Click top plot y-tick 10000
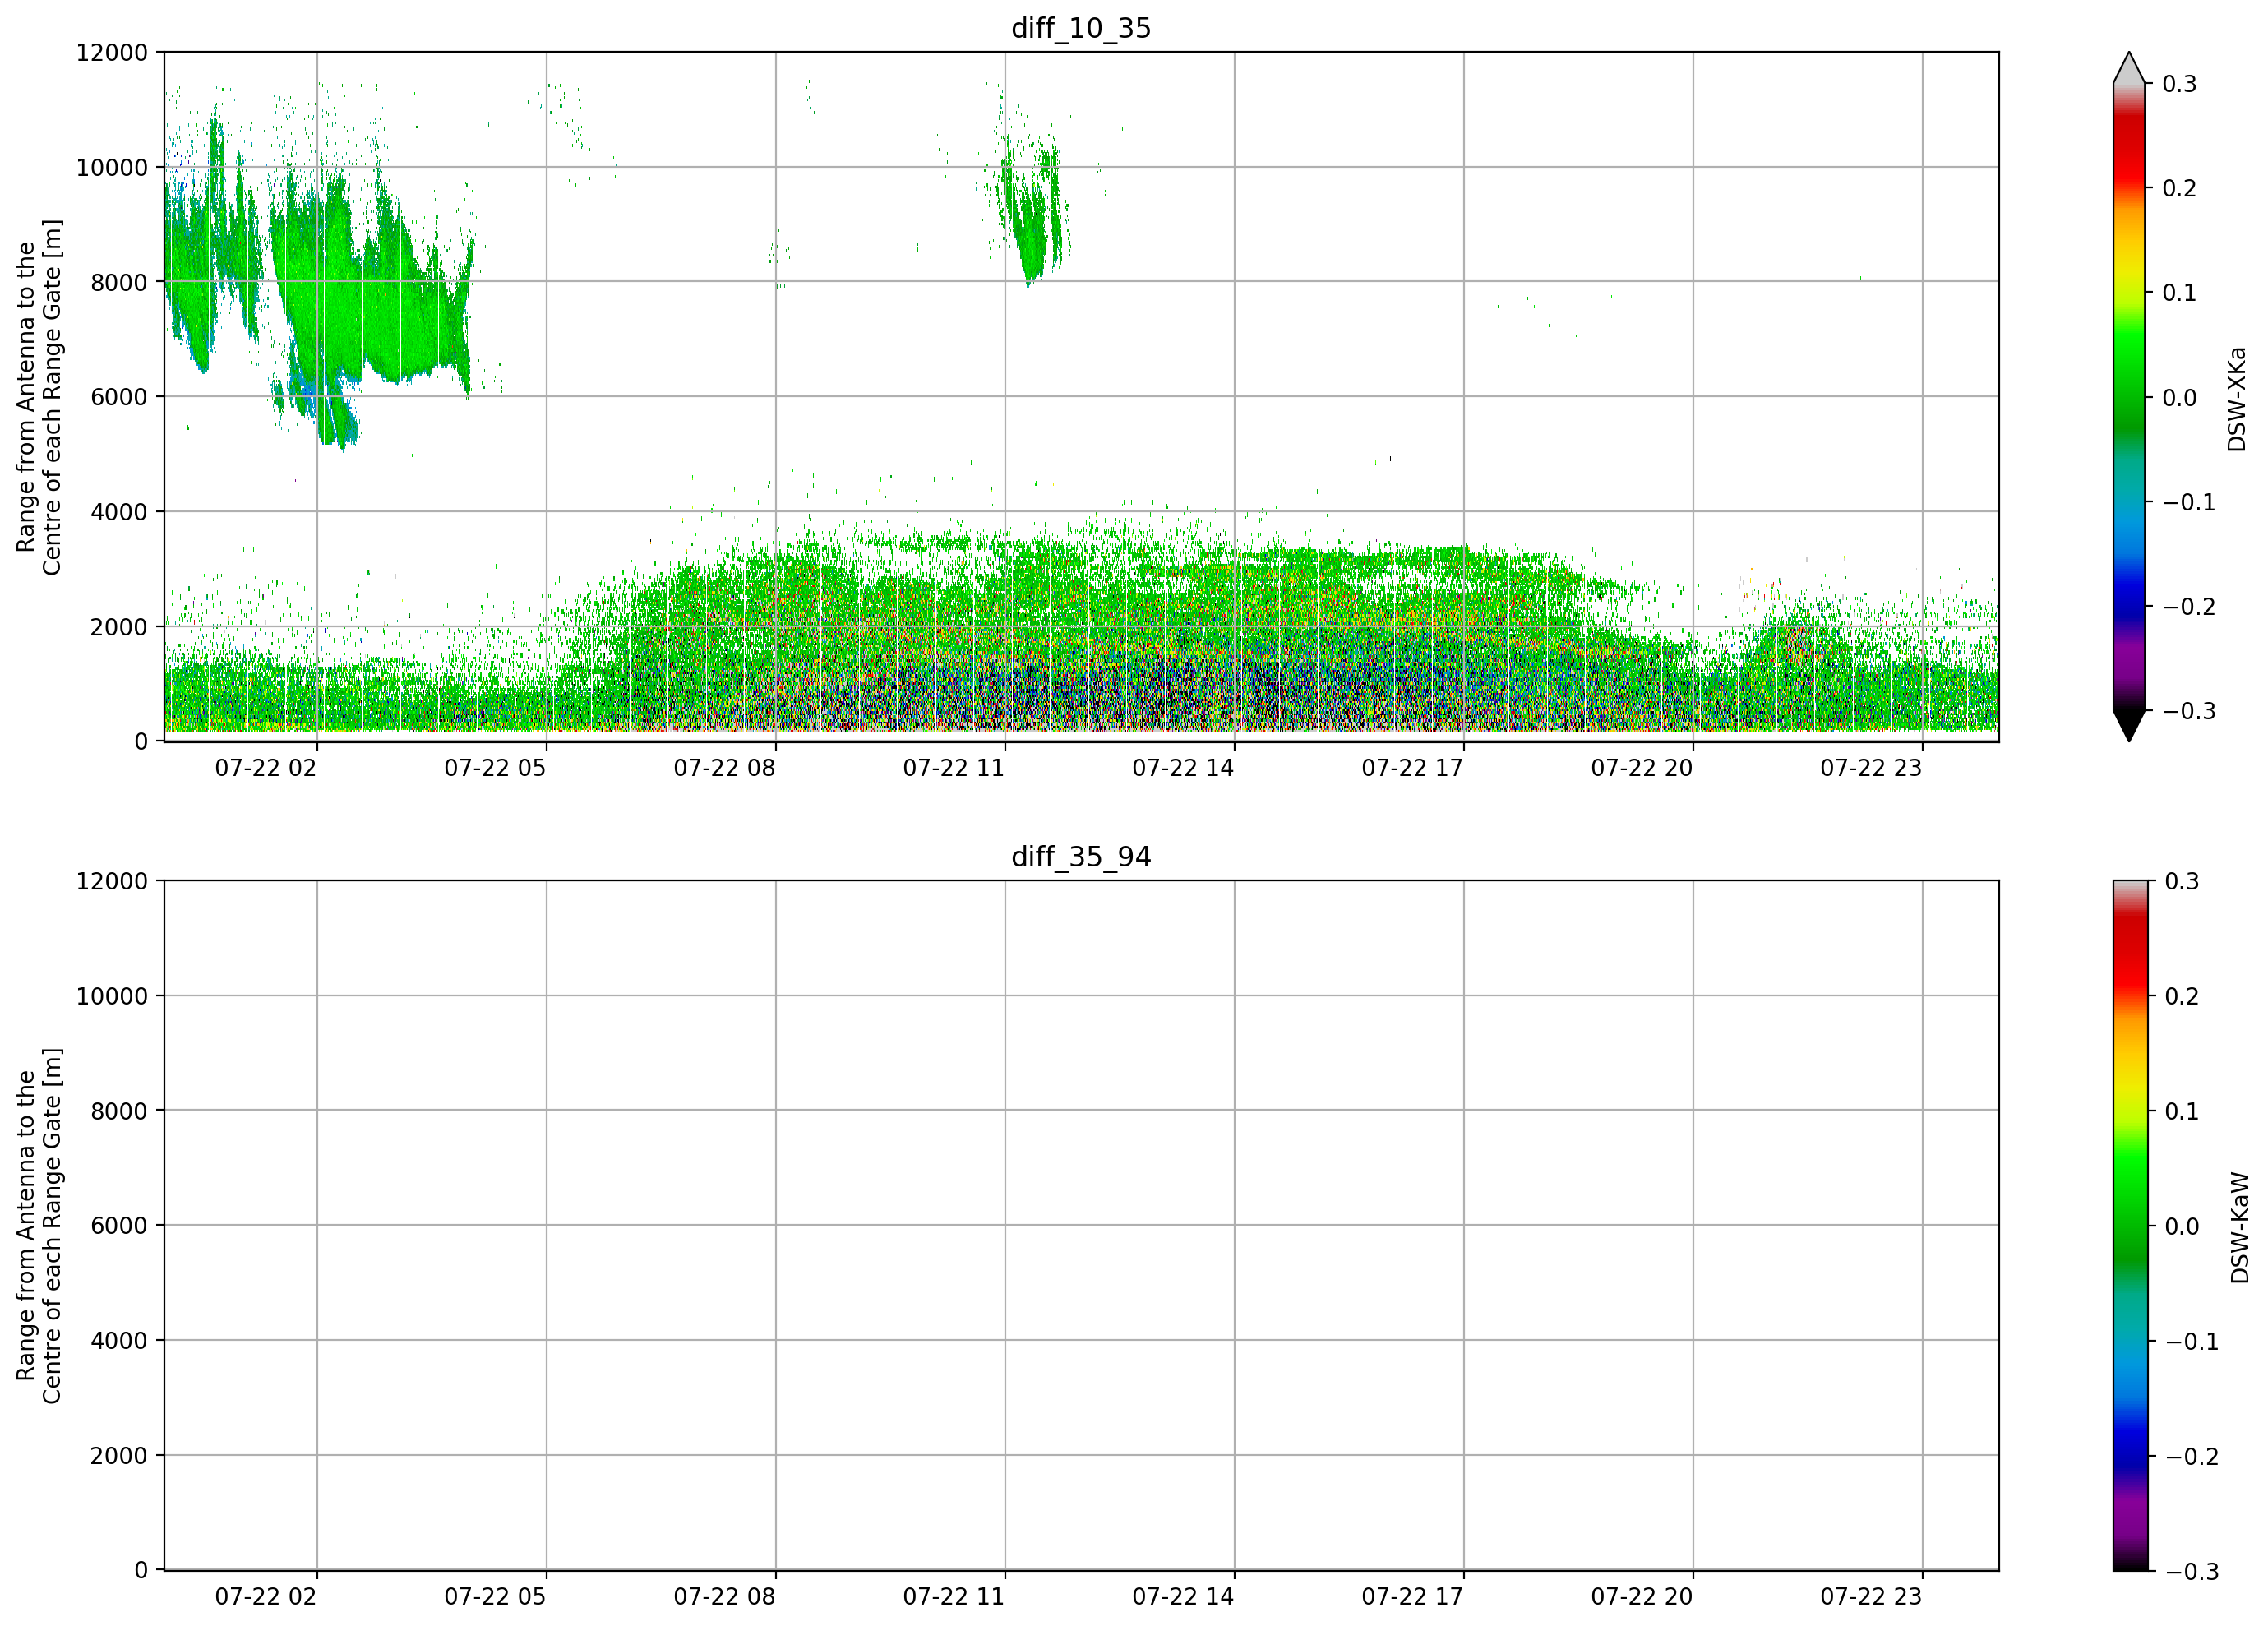 tap(112, 168)
